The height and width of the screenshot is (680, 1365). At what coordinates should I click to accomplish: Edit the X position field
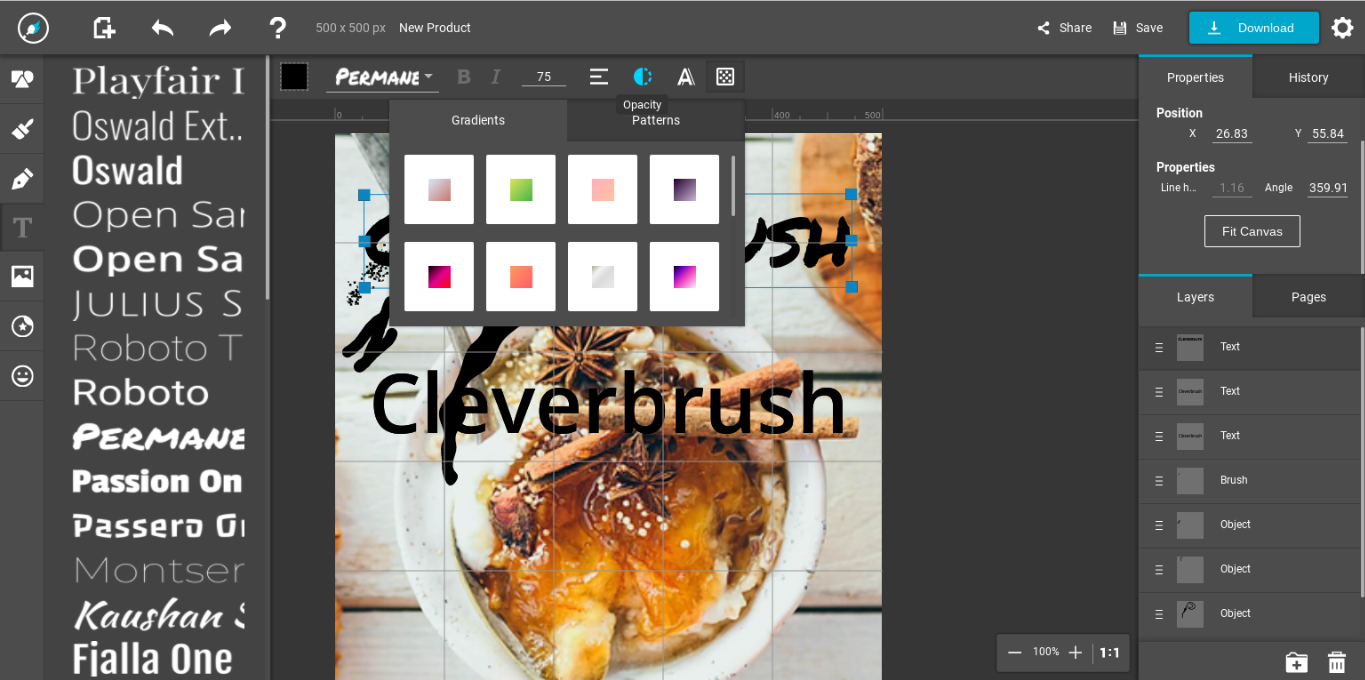1232,134
